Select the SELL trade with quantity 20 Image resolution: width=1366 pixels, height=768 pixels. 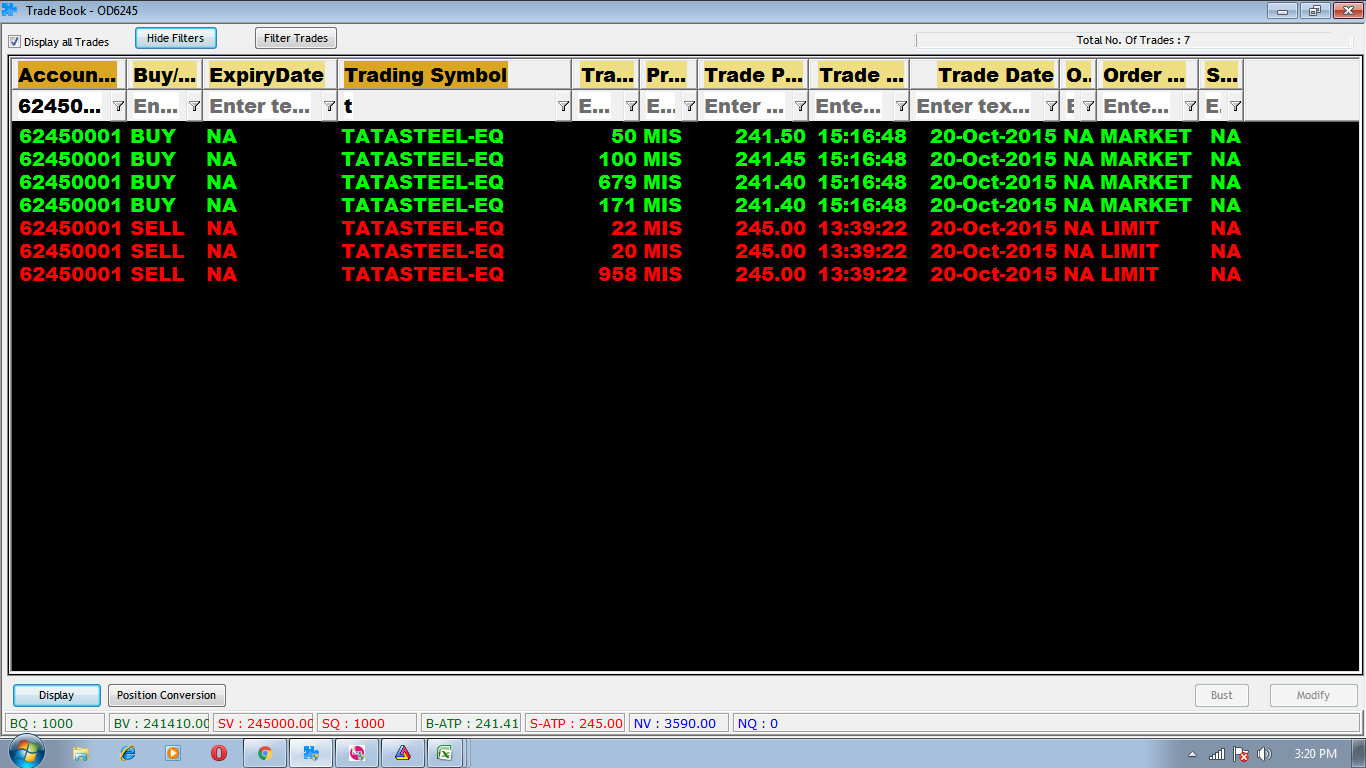click(x=630, y=251)
